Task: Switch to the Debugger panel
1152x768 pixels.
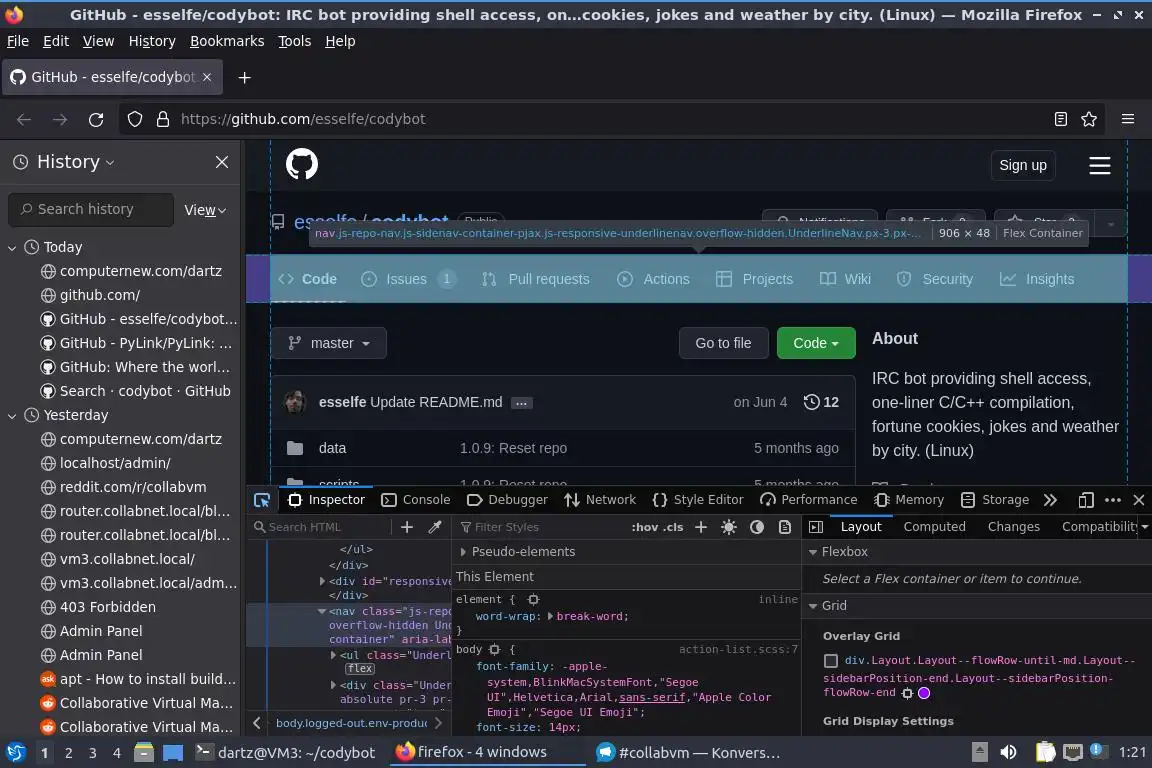Action: tap(508, 500)
